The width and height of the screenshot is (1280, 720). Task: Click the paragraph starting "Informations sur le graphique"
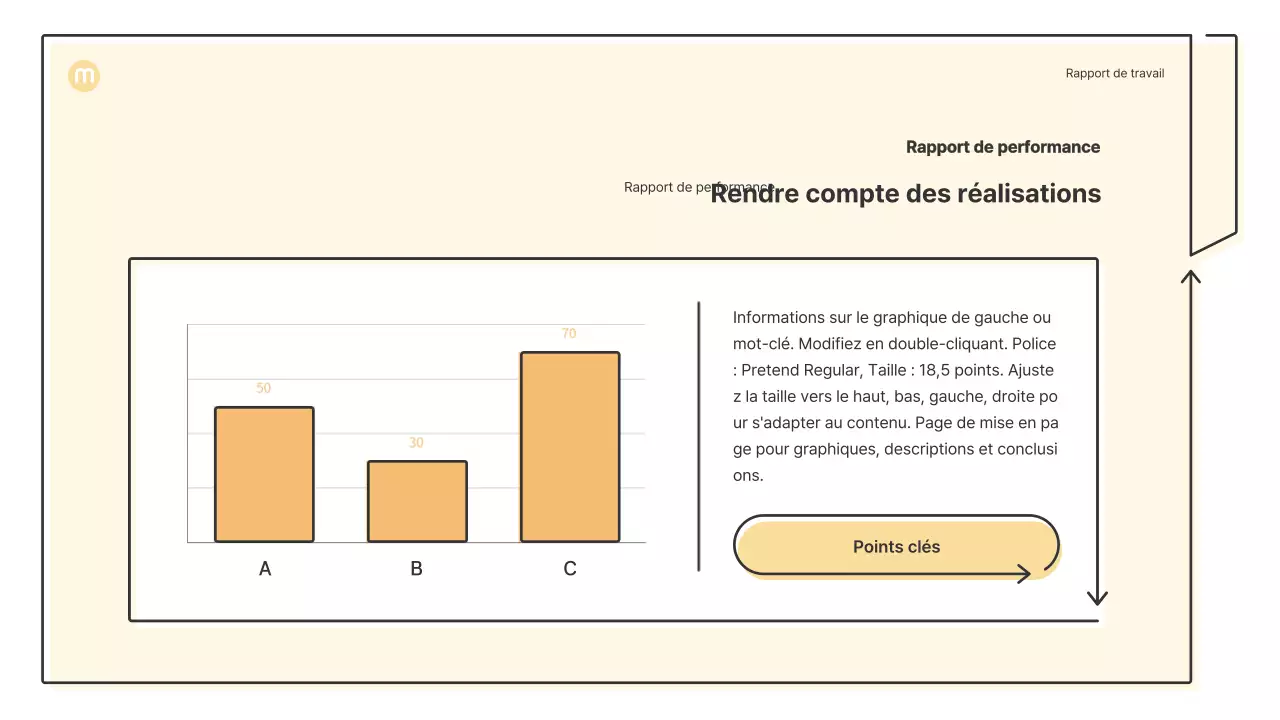coord(895,397)
